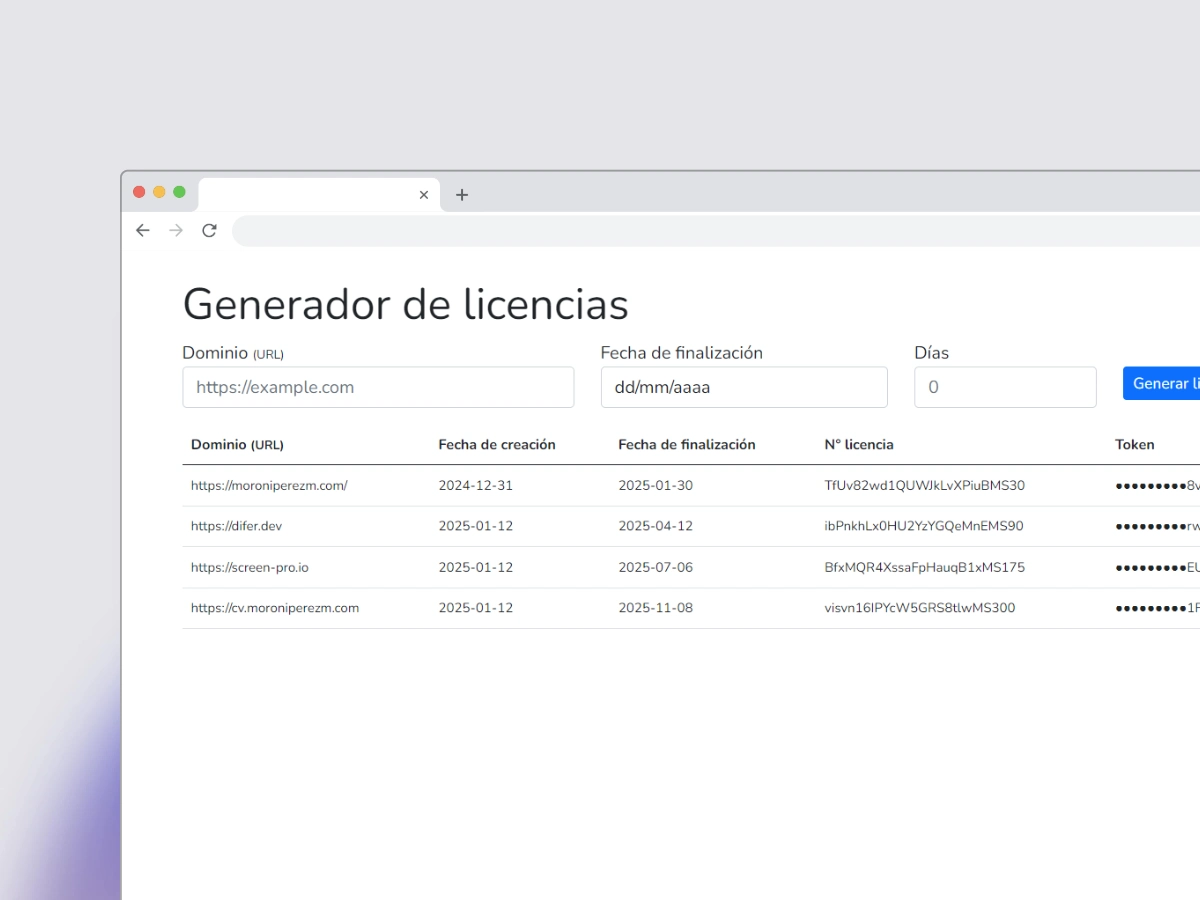1200x900 pixels.
Task: Click the https://difer.dev link in the table
Action: pos(236,526)
